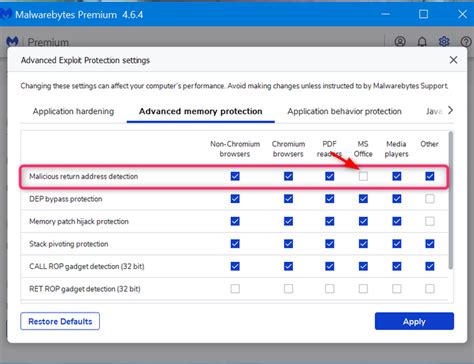Click the Chromium browsers column header
Viewport: 474px width, 364px height.
[288, 149]
